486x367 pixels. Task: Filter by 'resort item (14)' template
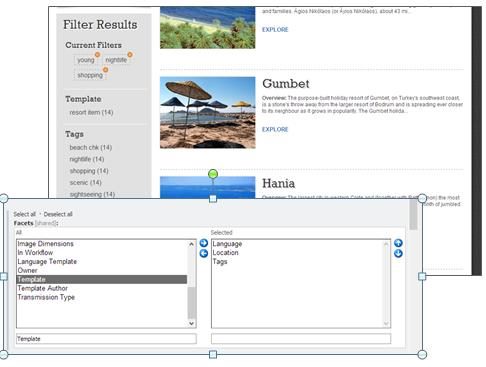[91, 112]
